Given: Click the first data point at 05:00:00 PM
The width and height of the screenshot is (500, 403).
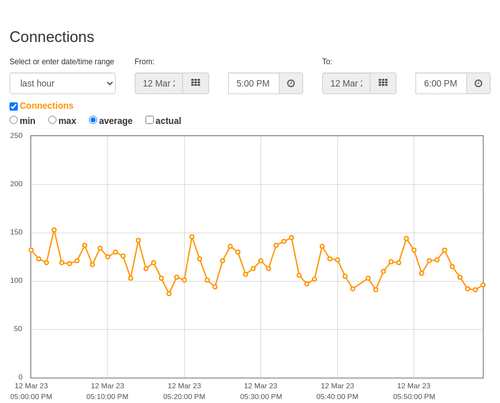Looking at the screenshot, I should pos(31,250).
